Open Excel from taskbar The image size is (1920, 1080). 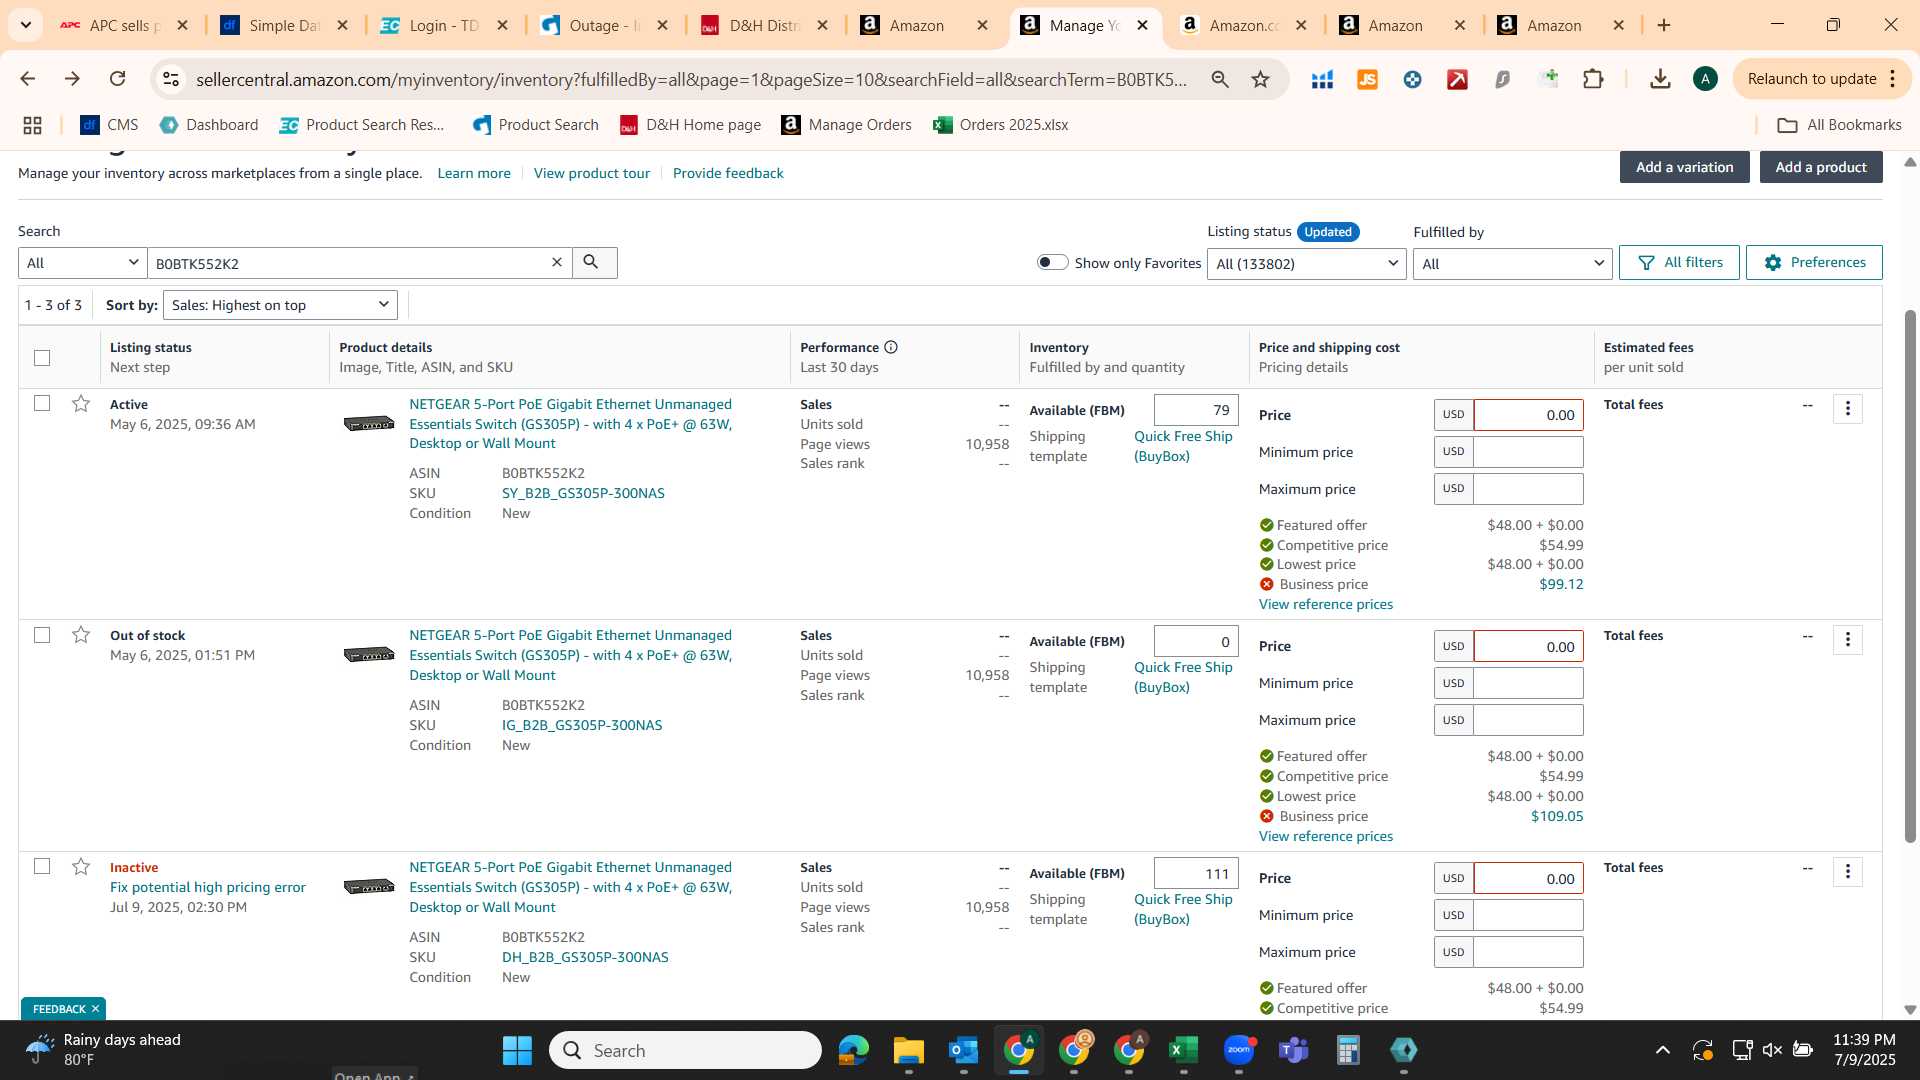point(1183,1050)
